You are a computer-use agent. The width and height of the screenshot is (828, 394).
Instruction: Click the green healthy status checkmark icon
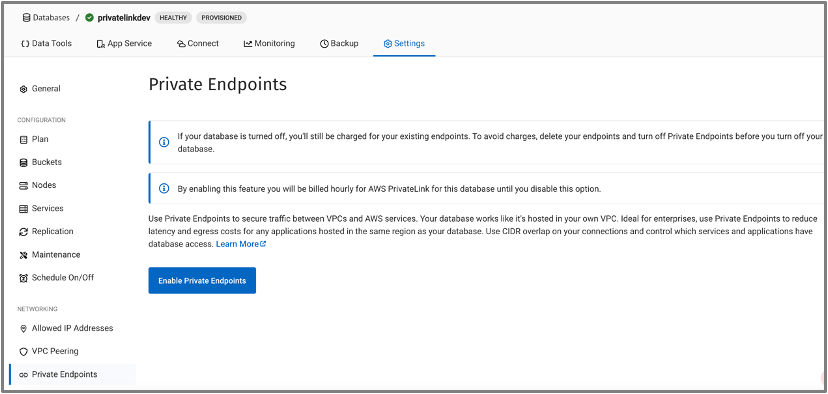(x=89, y=18)
